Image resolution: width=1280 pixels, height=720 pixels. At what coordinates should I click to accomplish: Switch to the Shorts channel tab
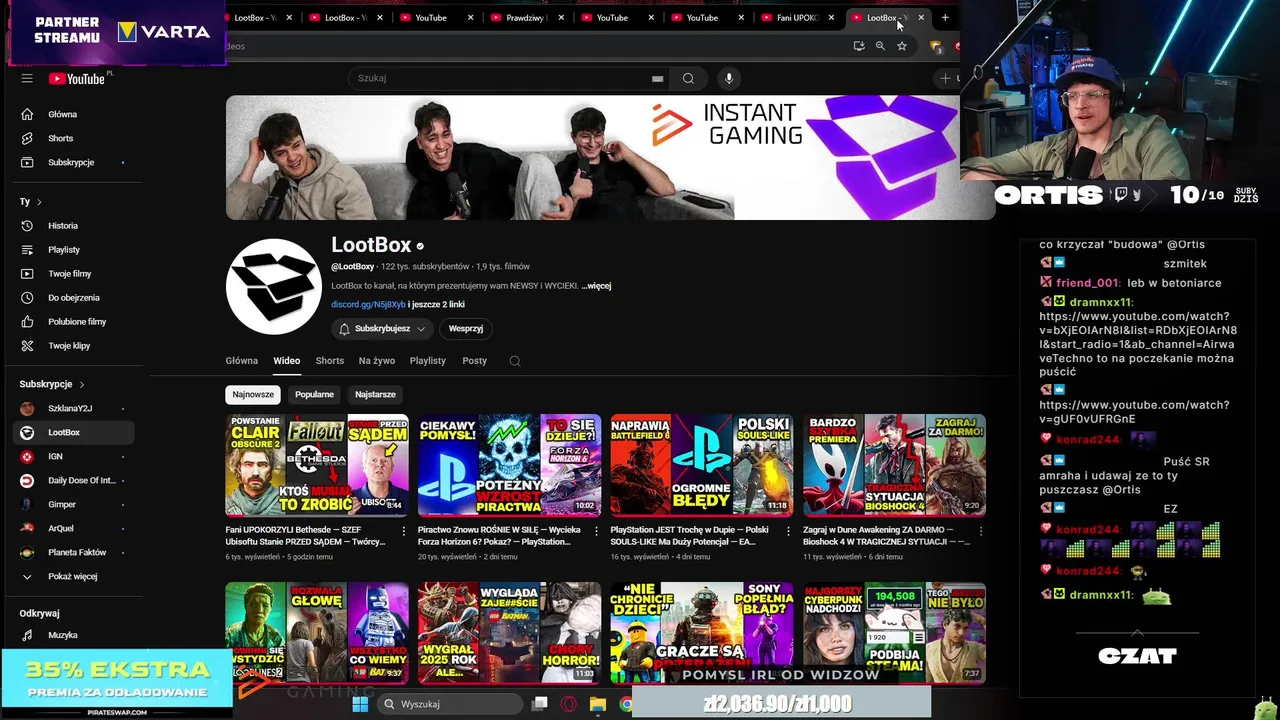tap(330, 361)
